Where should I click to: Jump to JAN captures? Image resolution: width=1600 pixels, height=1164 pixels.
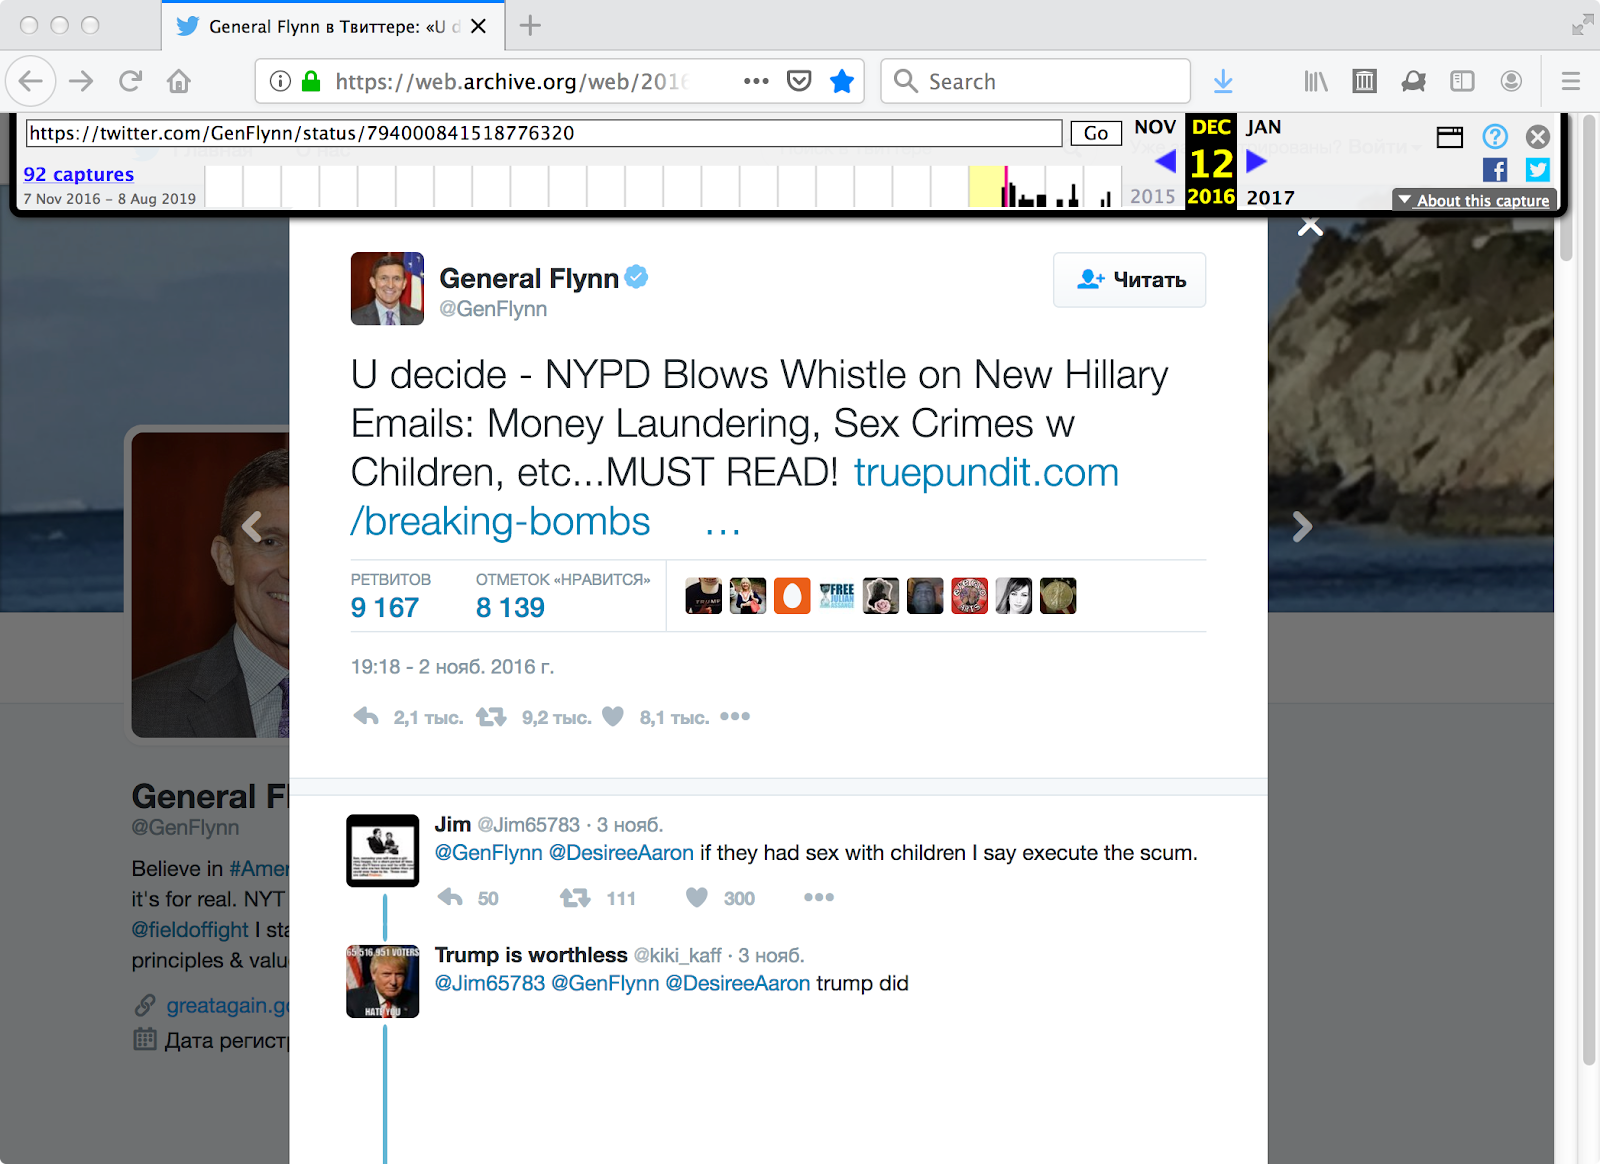click(1263, 127)
